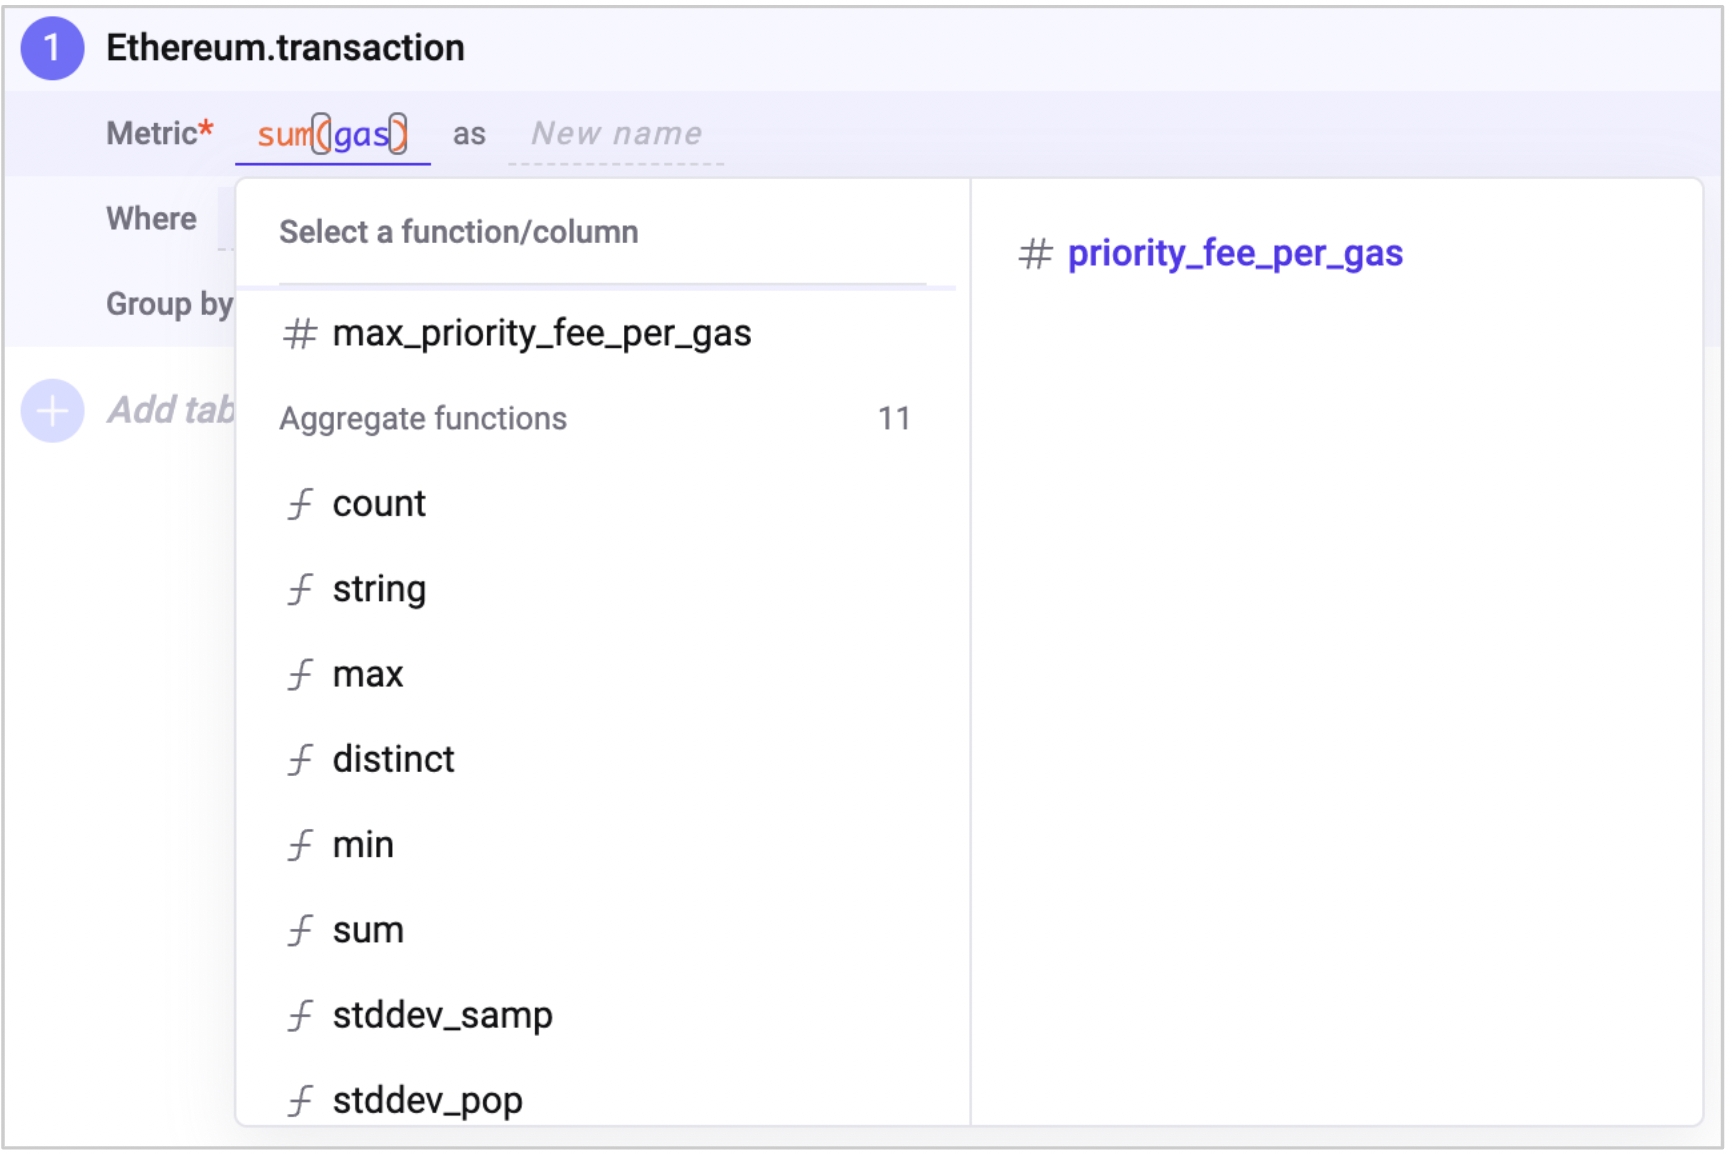Click the function icon beside string
This screenshot has height=1154, width=1732.
pos(300,590)
